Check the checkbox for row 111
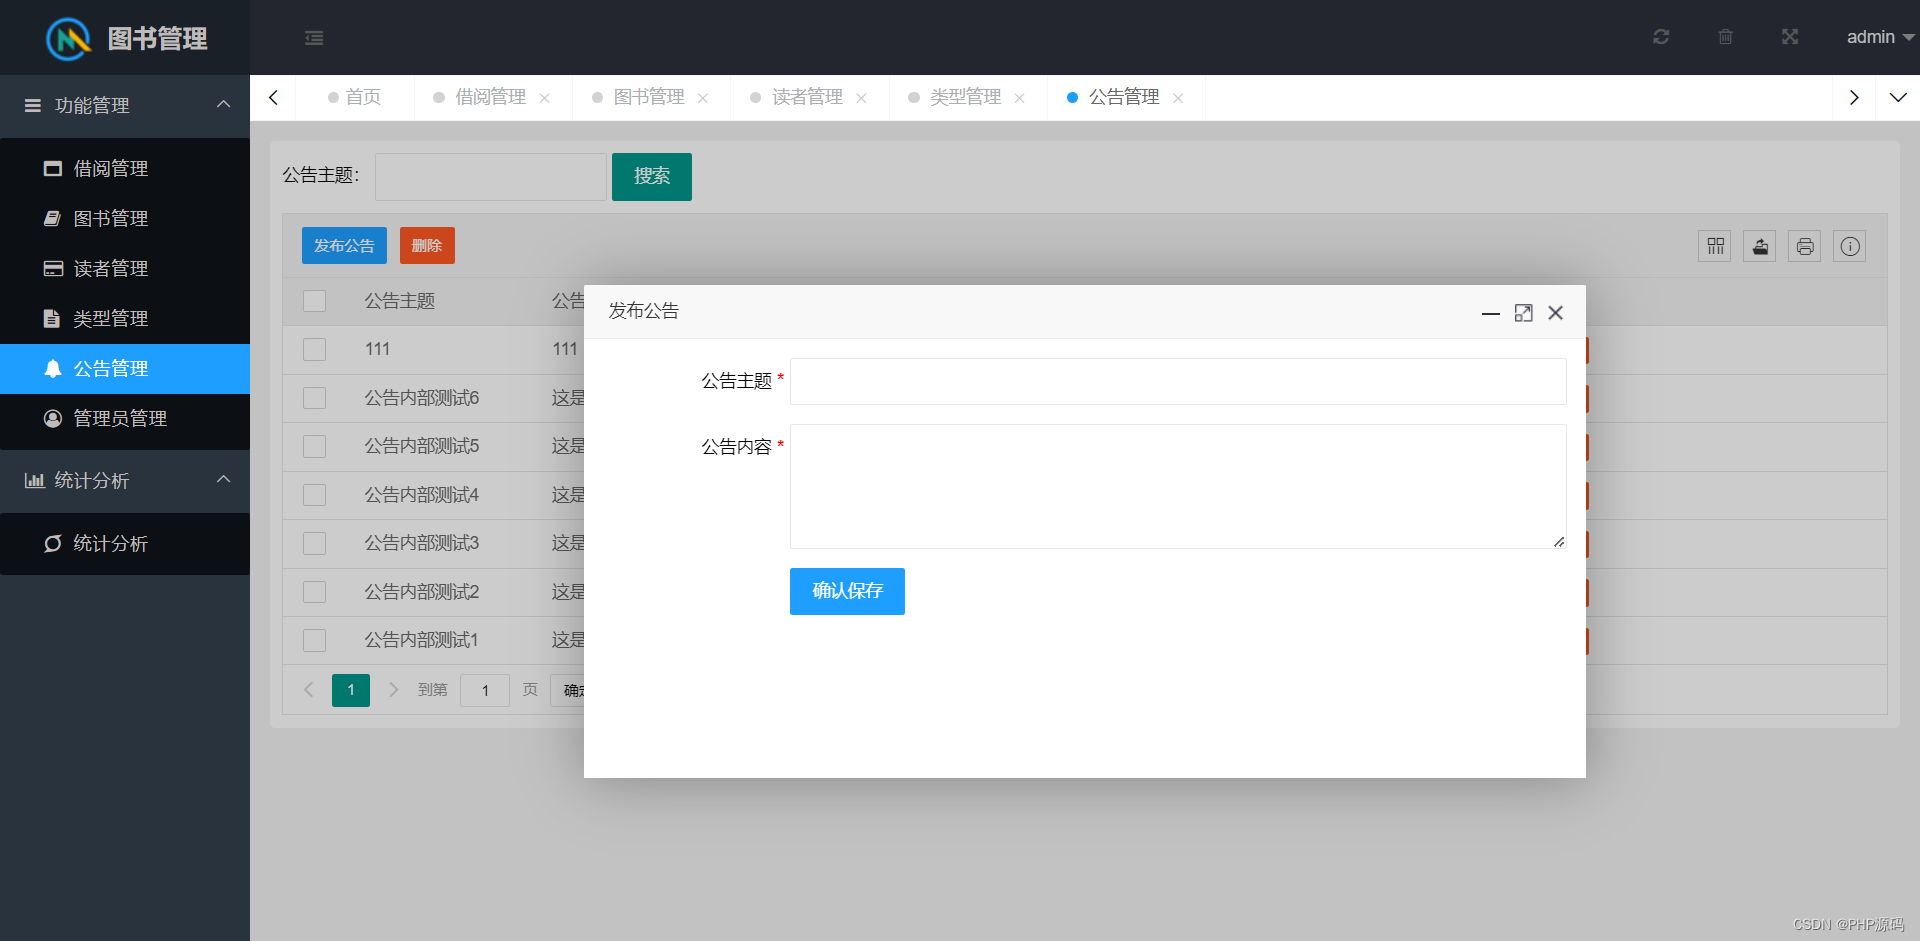The height and width of the screenshot is (941, 1920). coord(314,349)
